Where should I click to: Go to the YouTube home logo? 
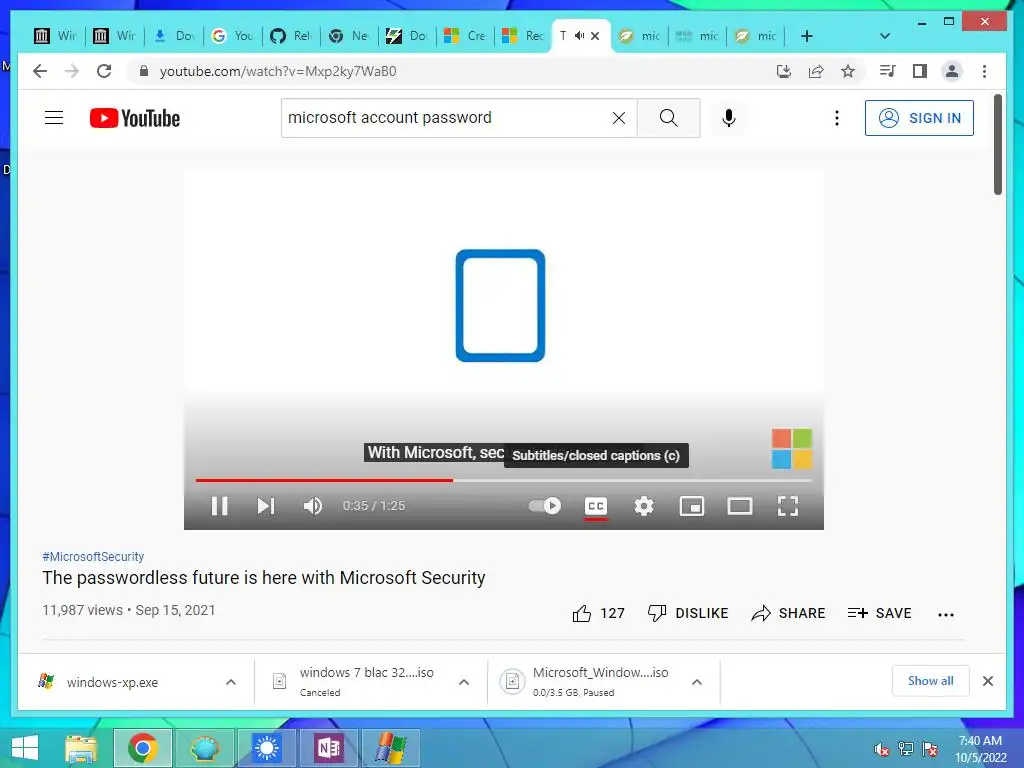pyautogui.click(x=135, y=118)
